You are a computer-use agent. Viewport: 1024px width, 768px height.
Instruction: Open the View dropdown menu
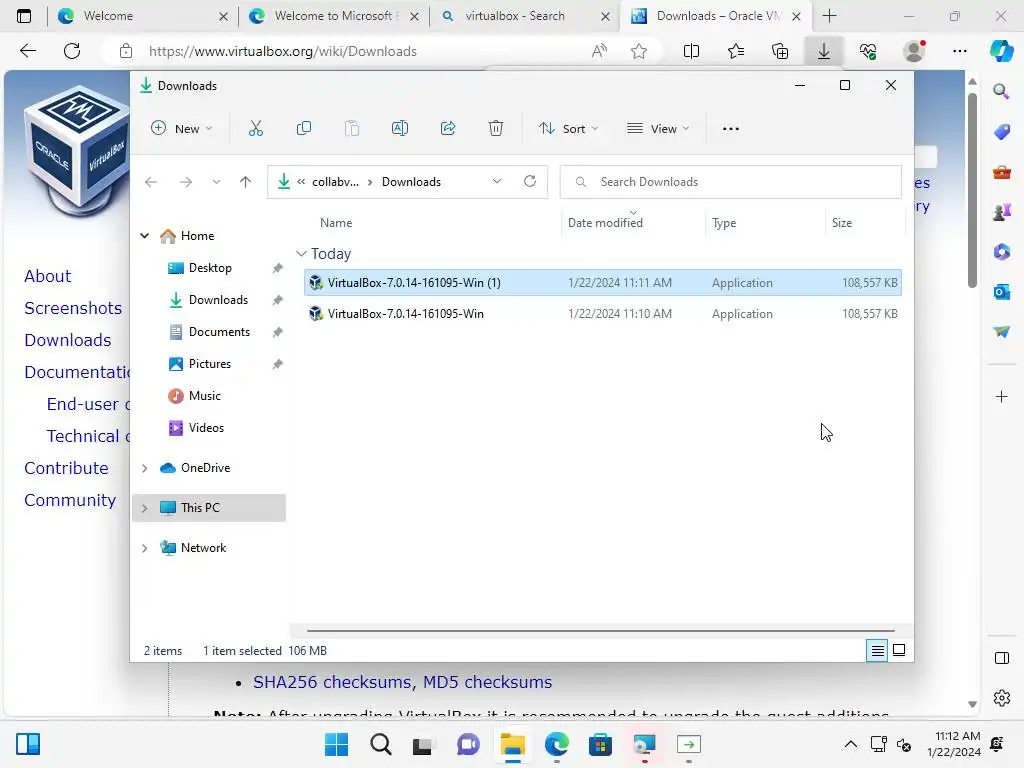click(658, 129)
